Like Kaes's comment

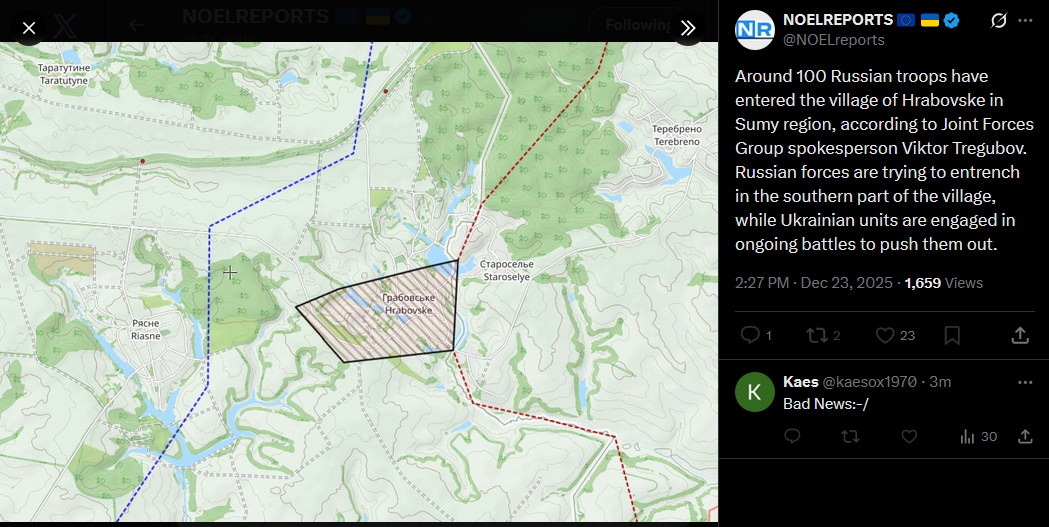coord(909,437)
